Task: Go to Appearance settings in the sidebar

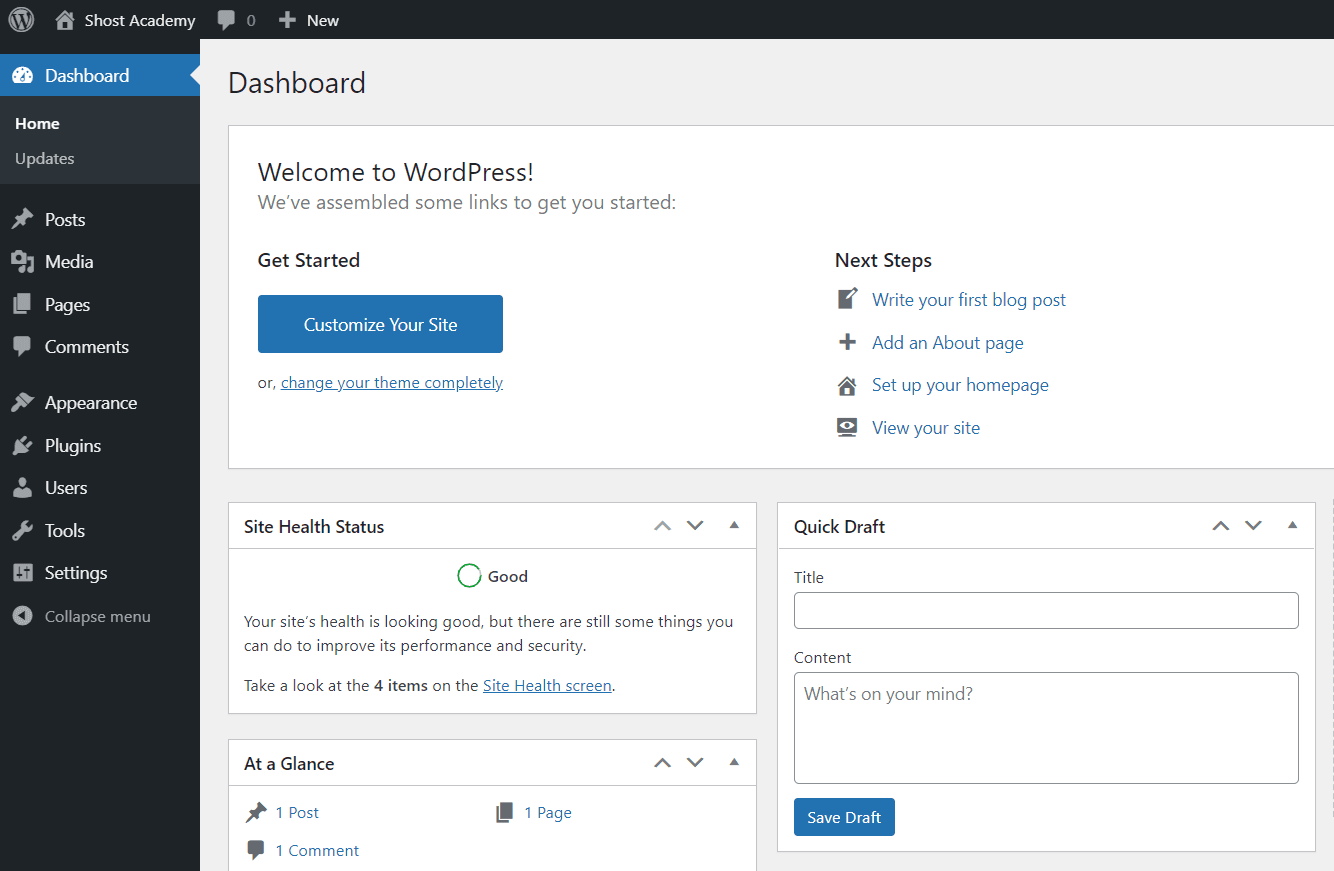Action: click(90, 402)
